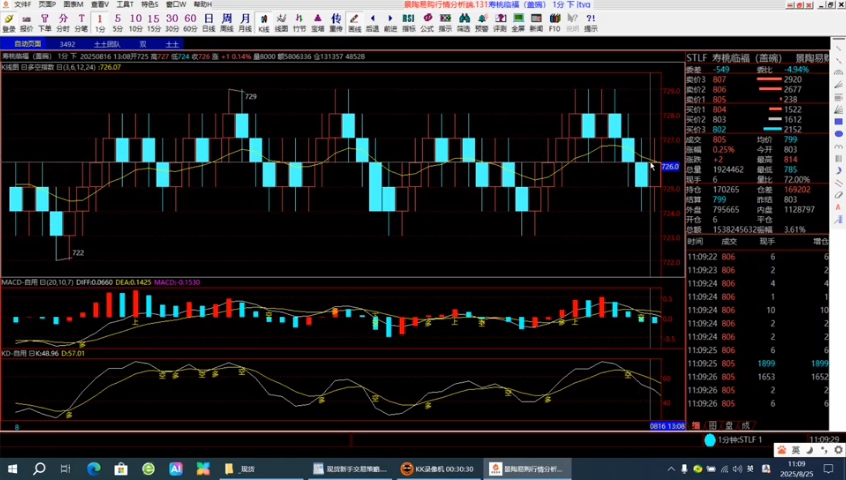
Task: Open the 分笔 tick-by-tick icon
Action: tap(81, 23)
